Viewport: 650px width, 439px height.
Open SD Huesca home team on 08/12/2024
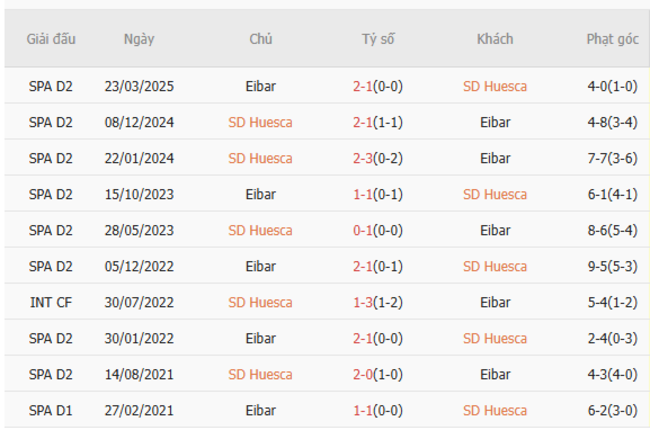[260, 122]
